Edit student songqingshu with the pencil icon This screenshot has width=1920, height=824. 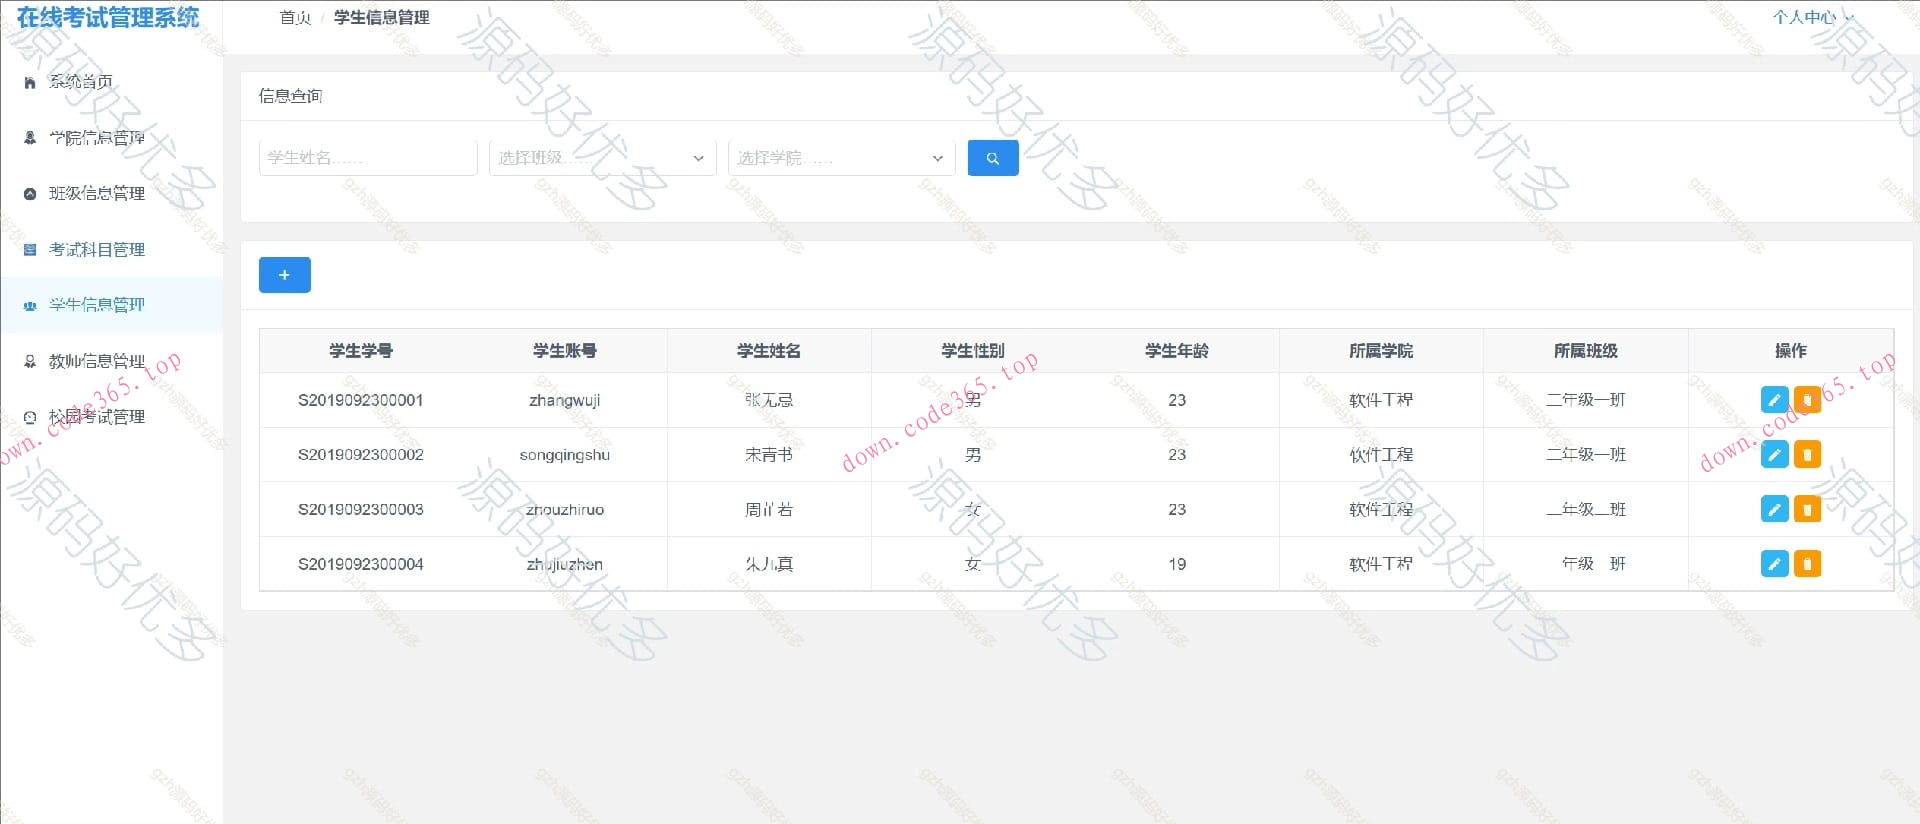tap(1774, 455)
